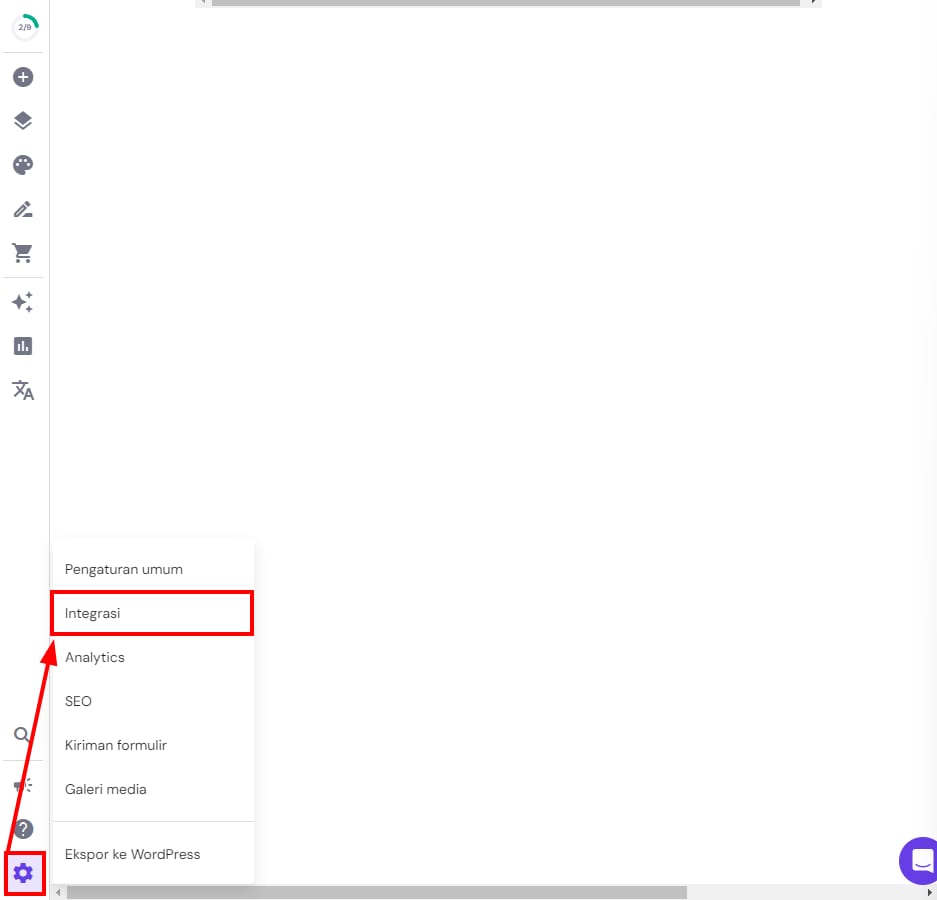
Task: Click bottom horizontal scrollbar's right arrow
Action: click(x=929, y=892)
